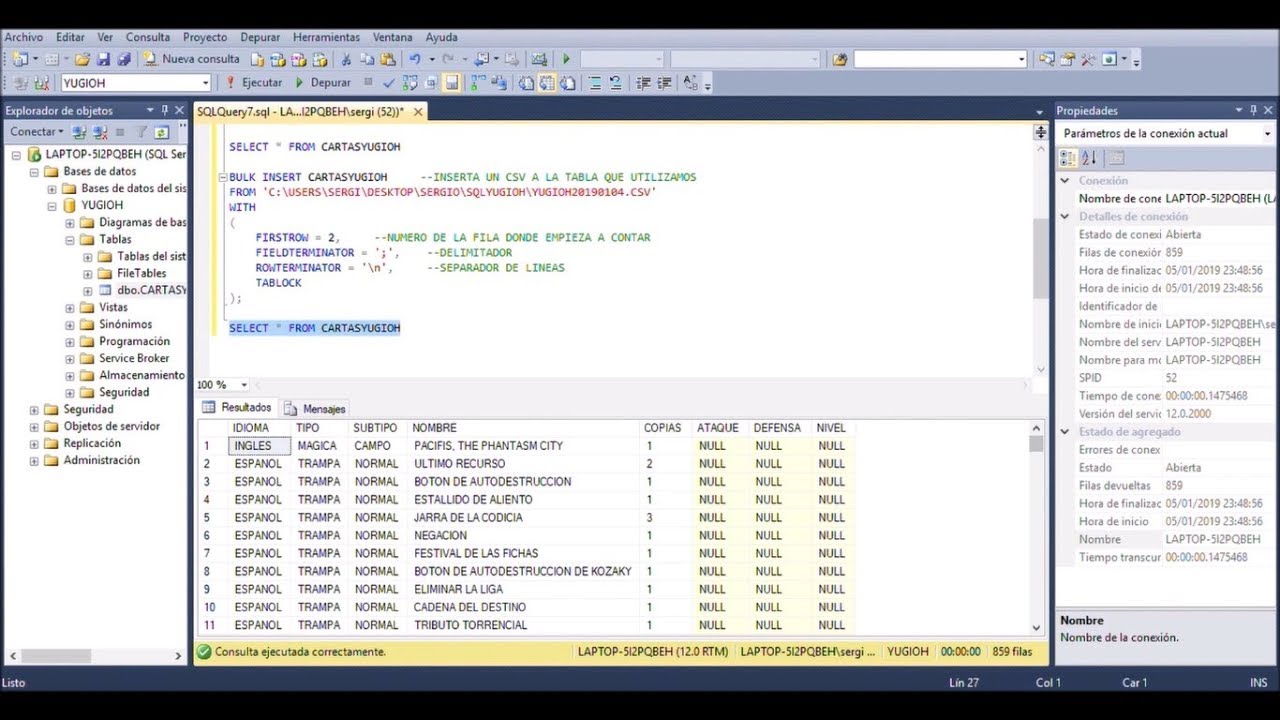
Task: Select the Ejecutar (execute) icon with red exclamation
Action: tap(231, 83)
